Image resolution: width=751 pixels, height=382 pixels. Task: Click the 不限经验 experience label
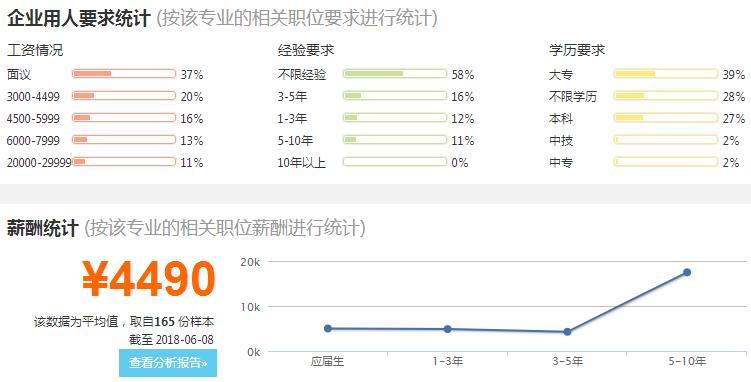pos(302,75)
